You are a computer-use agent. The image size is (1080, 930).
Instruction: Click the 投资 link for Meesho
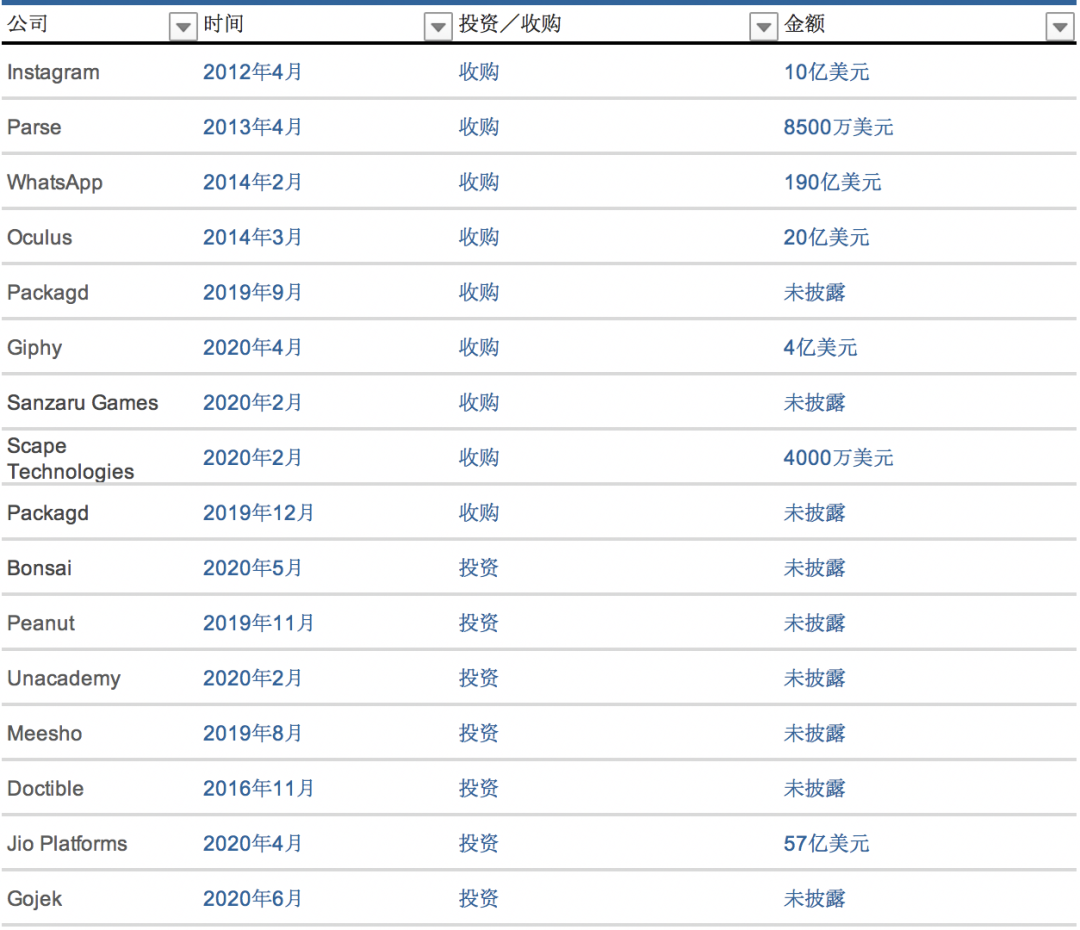click(x=479, y=732)
